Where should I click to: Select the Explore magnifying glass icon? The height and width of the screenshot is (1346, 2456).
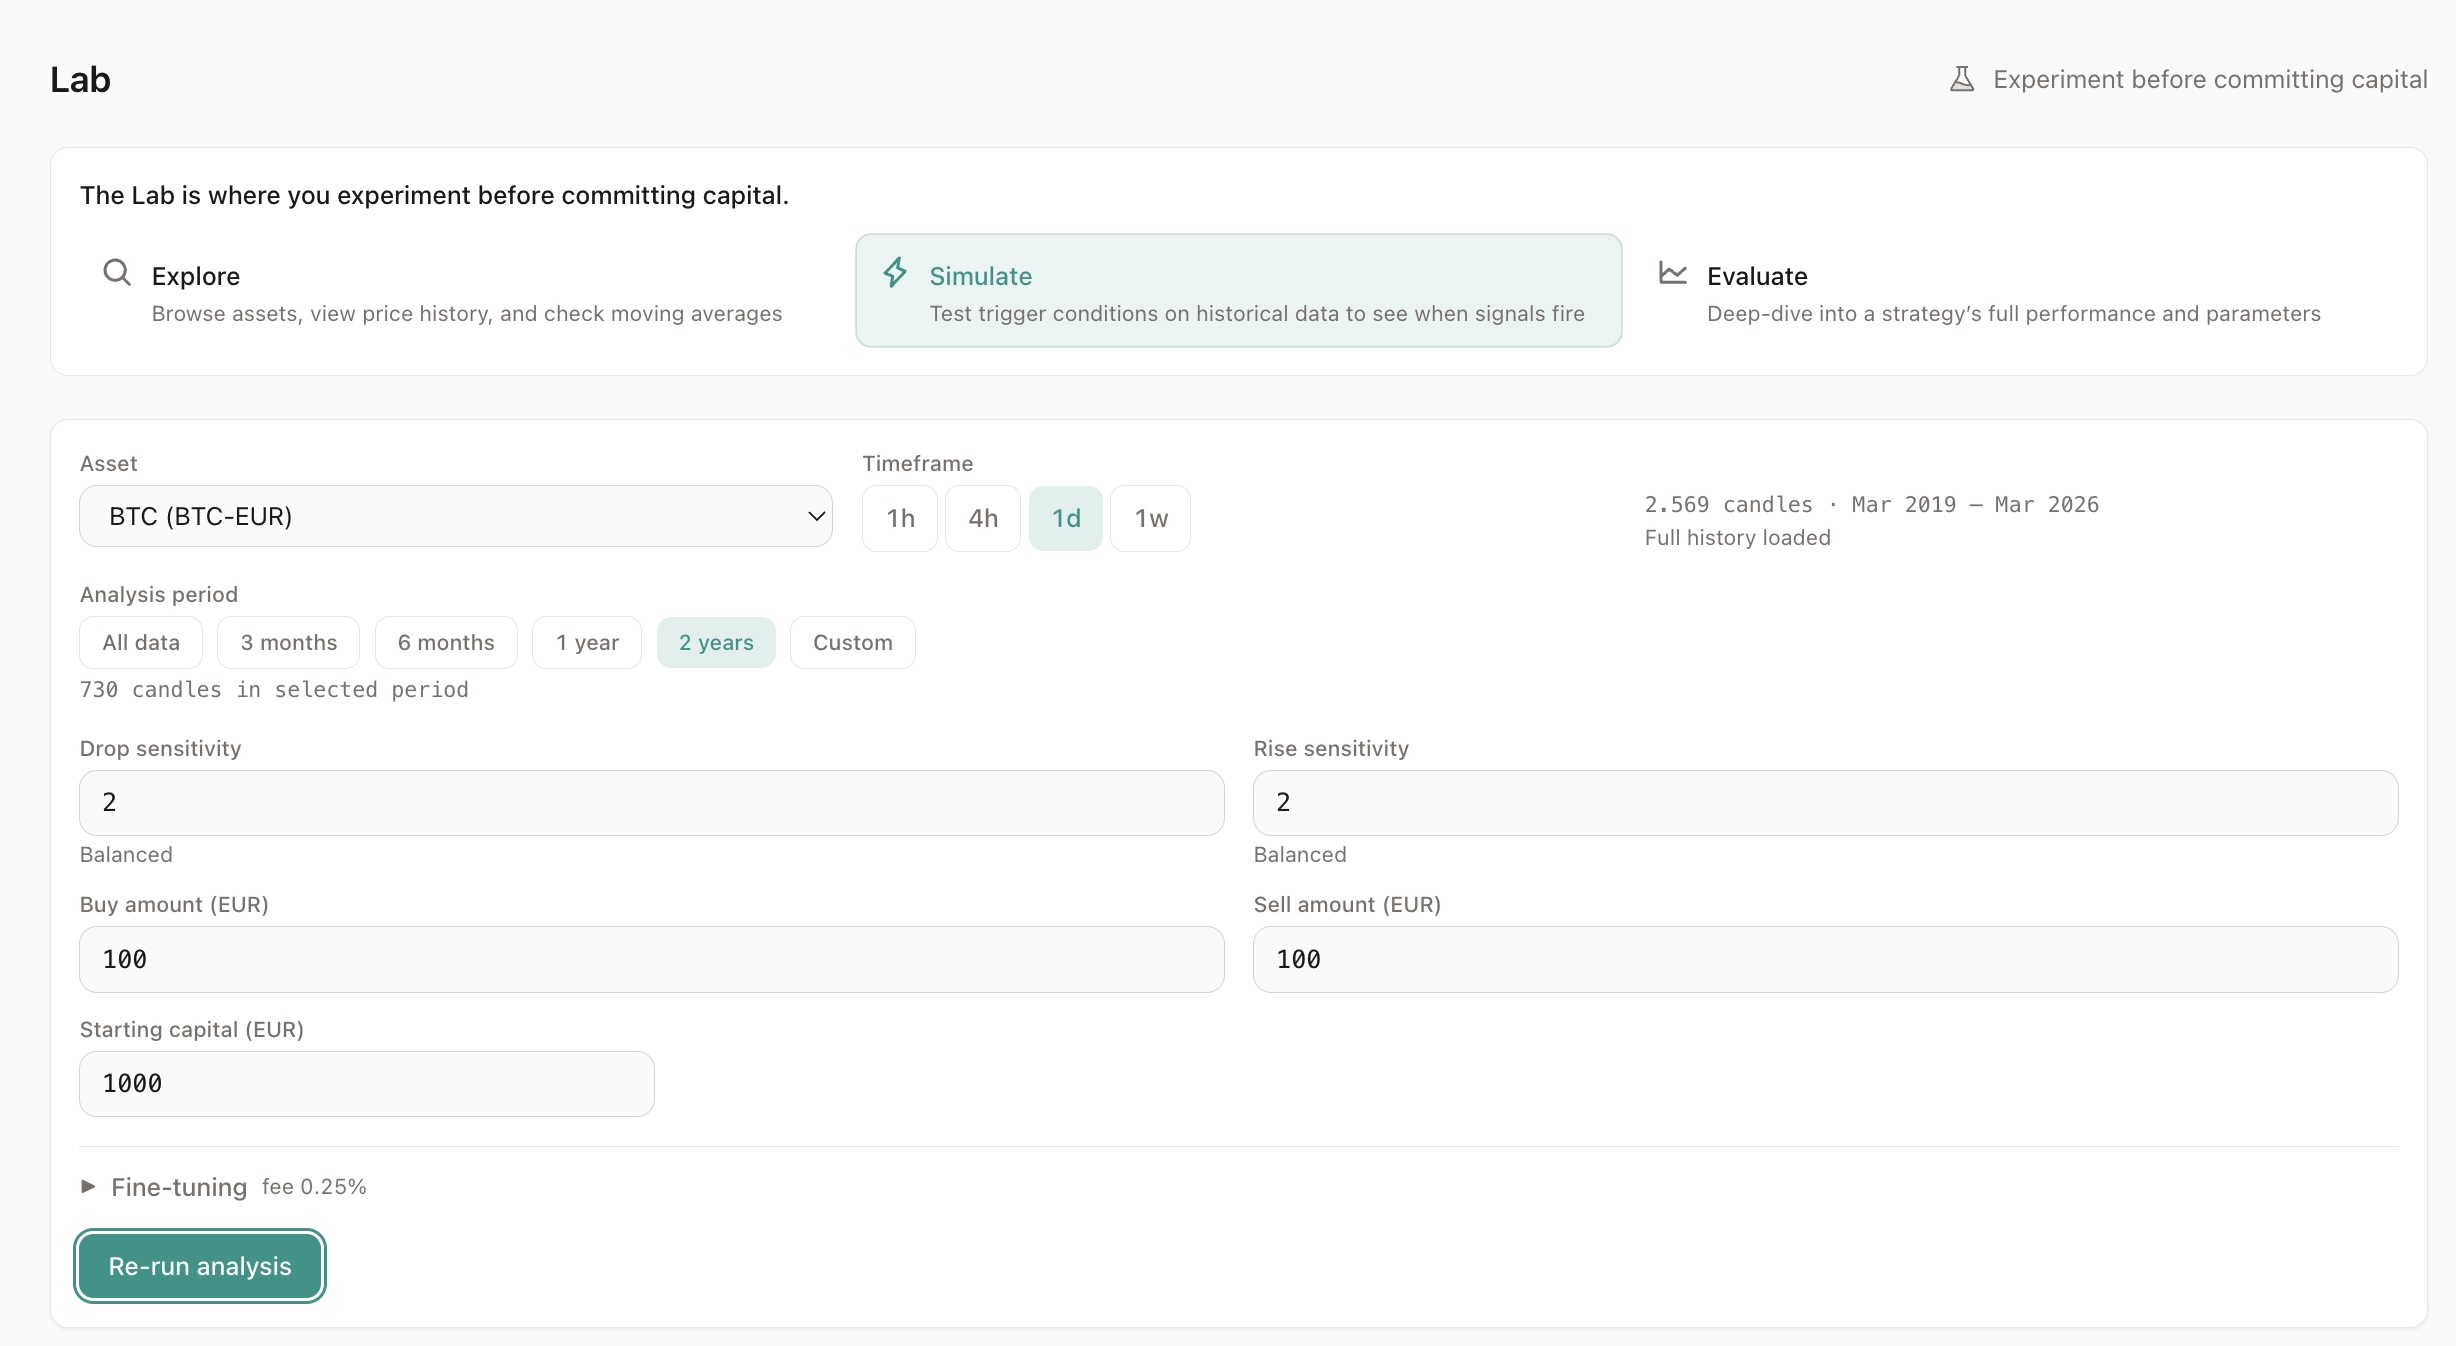116,273
